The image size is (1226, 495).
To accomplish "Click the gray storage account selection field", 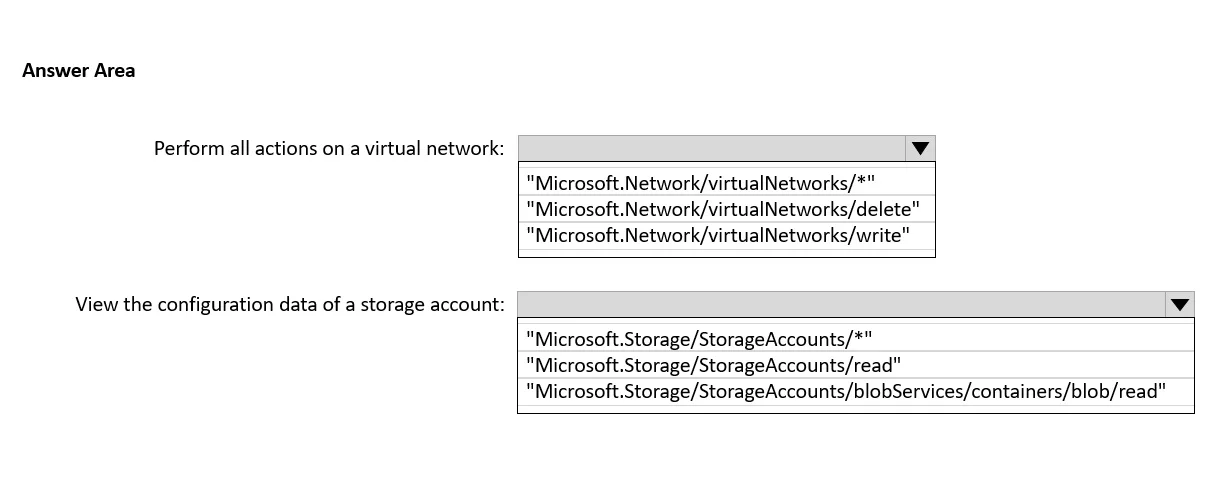I will pos(842,304).
